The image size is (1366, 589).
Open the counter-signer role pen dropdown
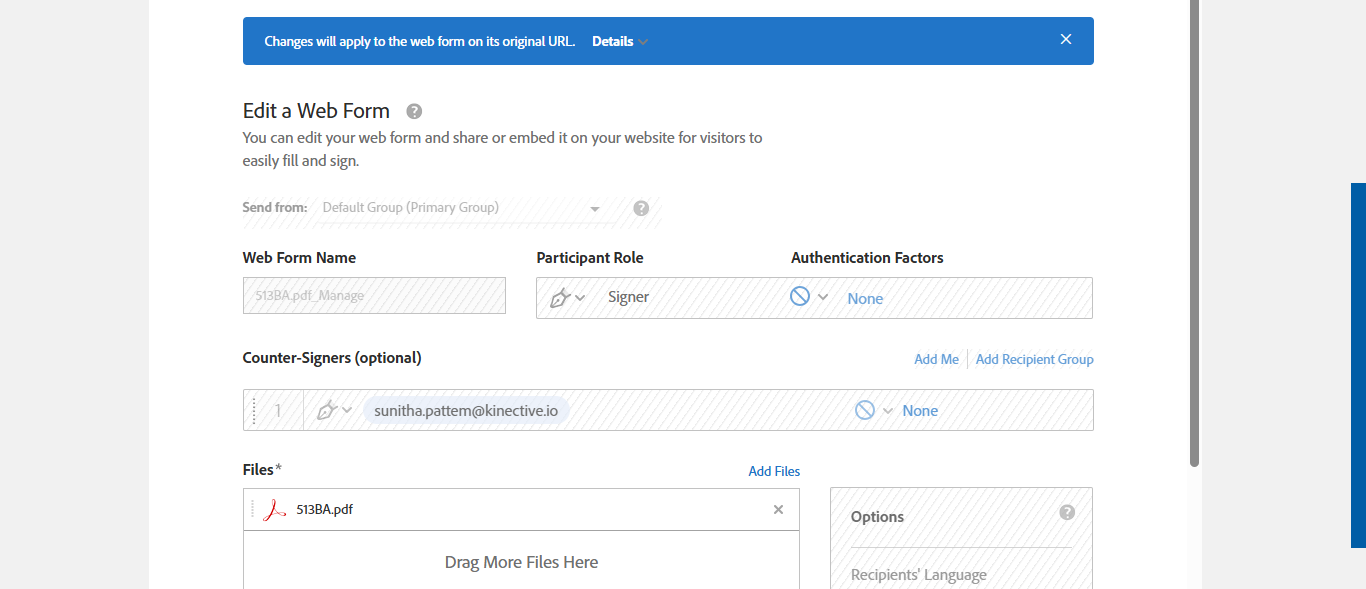(333, 410)
